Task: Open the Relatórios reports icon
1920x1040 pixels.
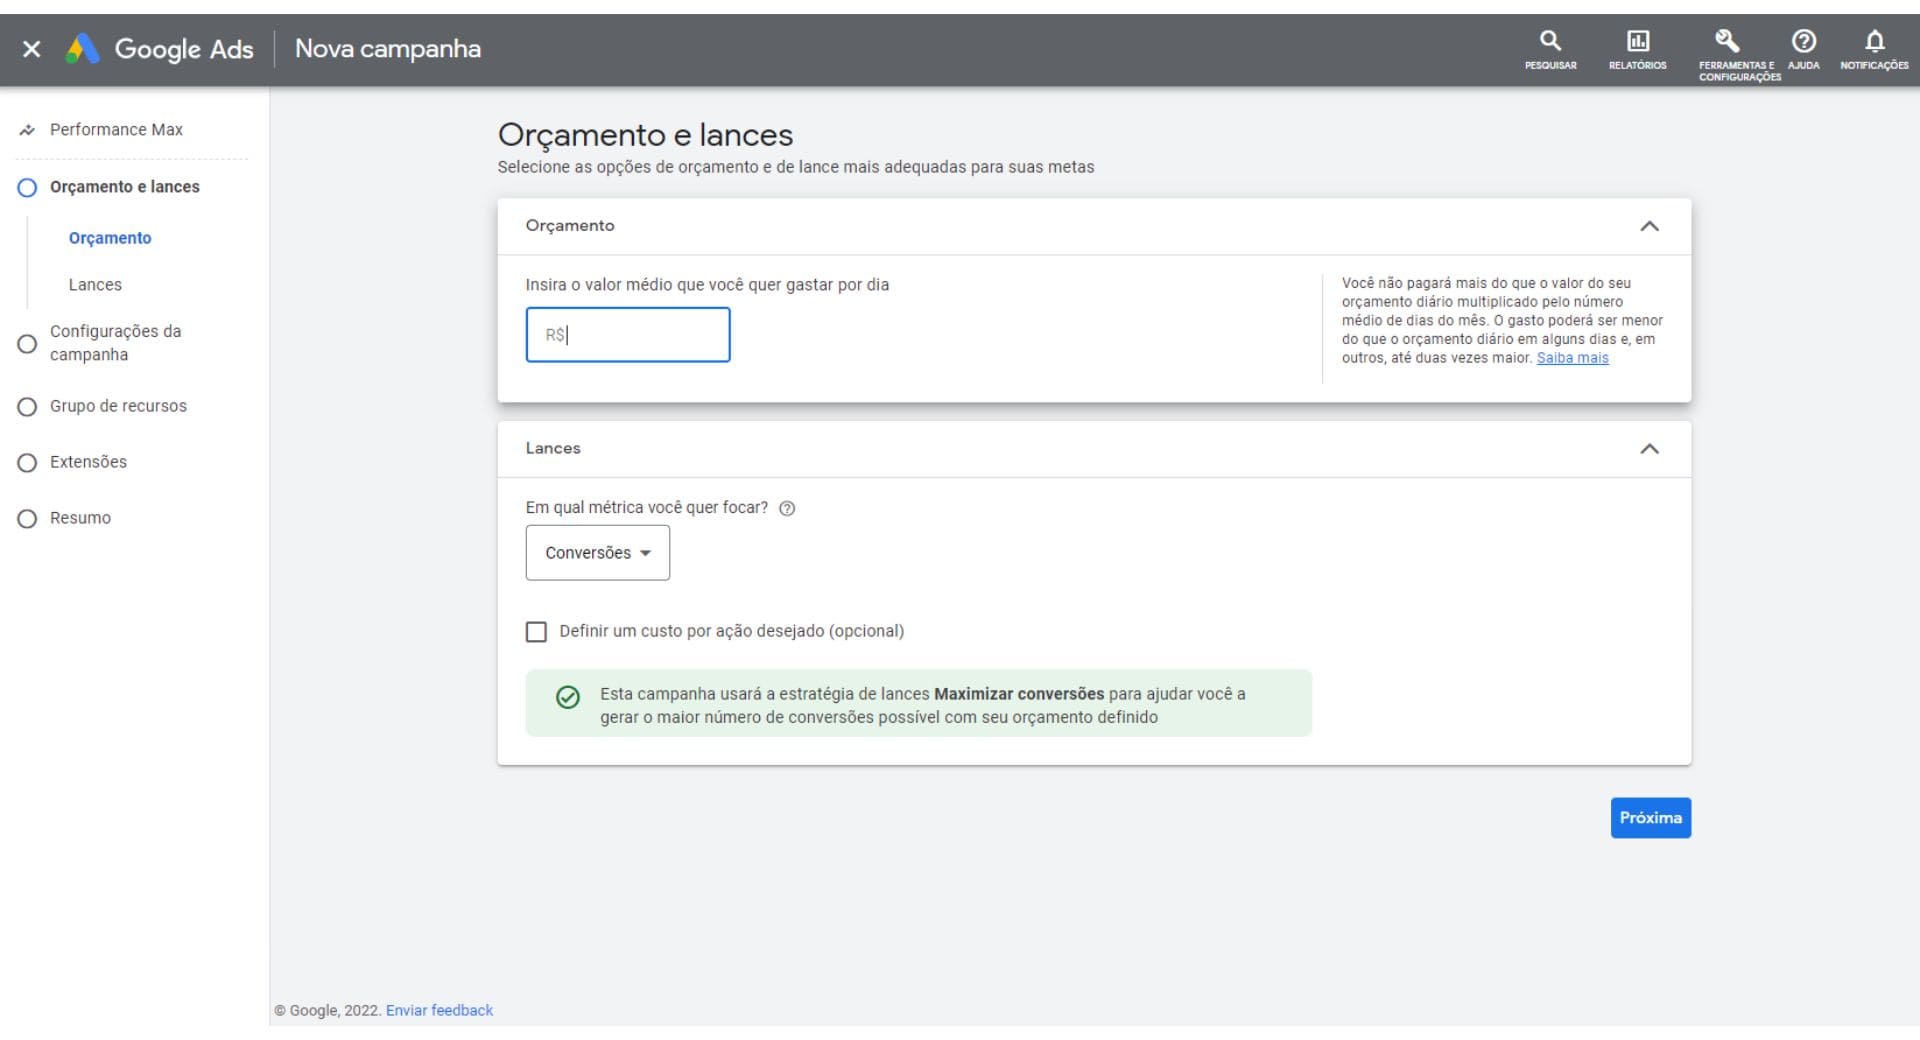Action: [1637, 42]
